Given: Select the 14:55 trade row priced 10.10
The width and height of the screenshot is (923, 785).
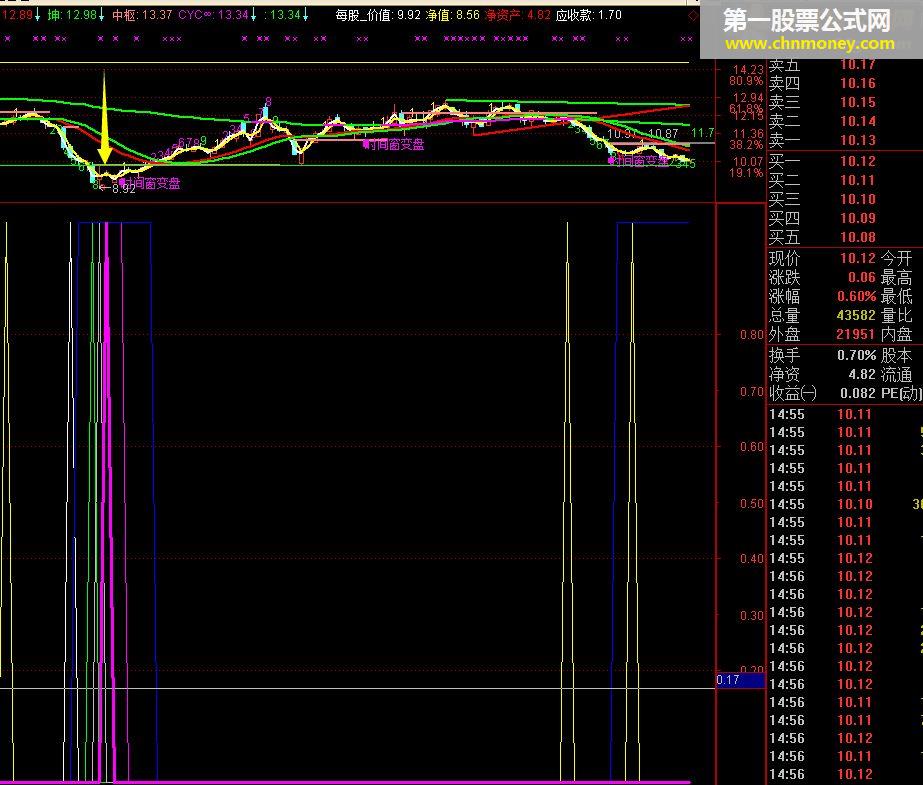Looking at the screenshot, I should [845, 504].
